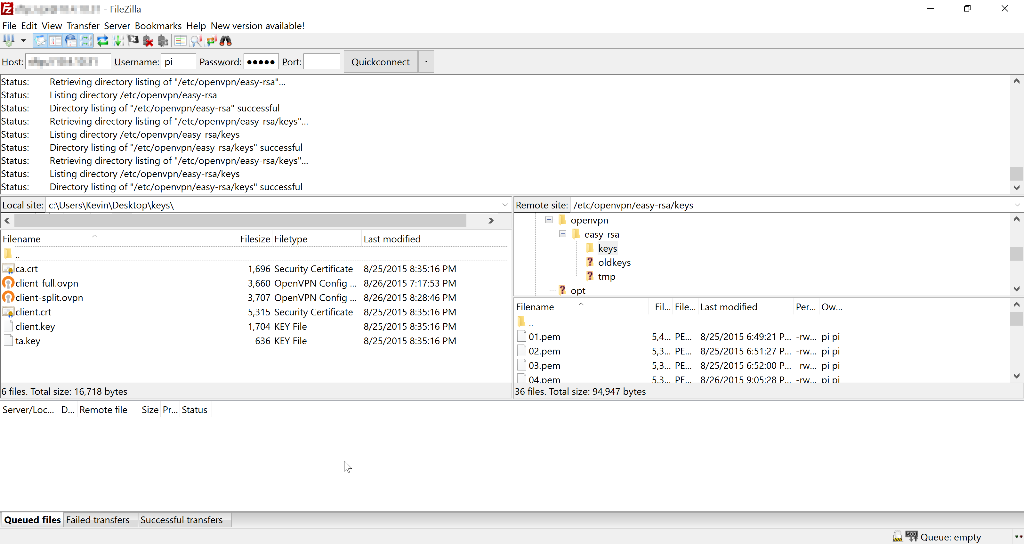Open directory listing filters dialog

click(x=180, y=40)
